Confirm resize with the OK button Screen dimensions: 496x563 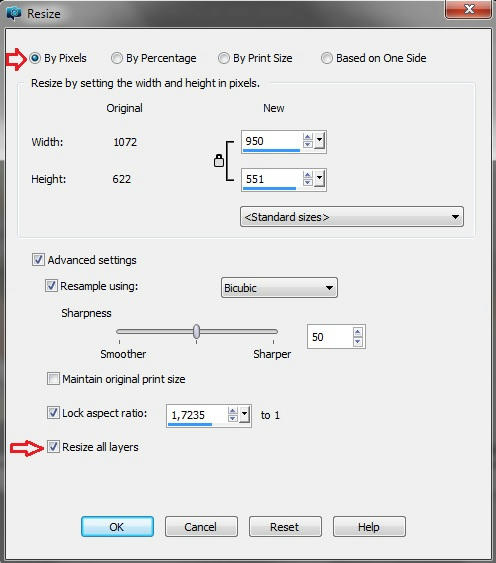coord(117,527)
